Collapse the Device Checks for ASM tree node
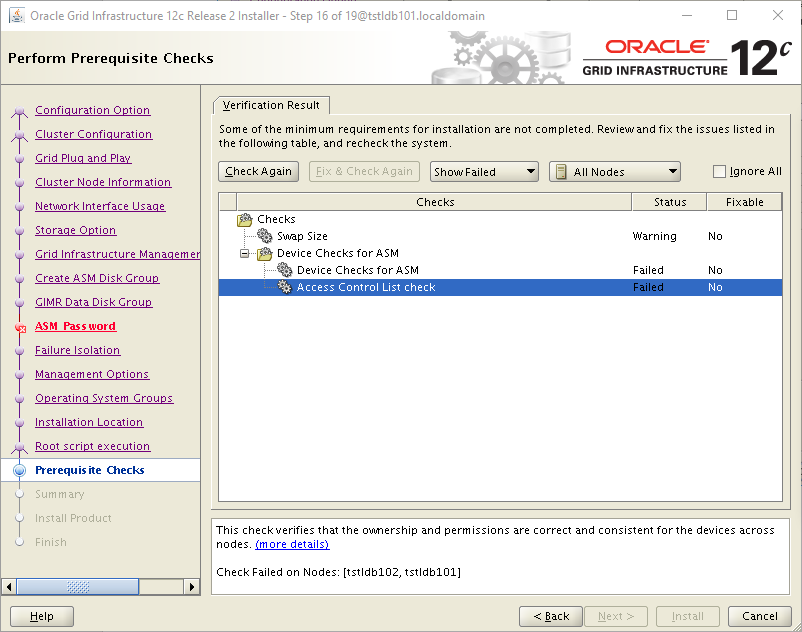Image resolution: width=802 pixels, height=632 pixels. (245, 253)
